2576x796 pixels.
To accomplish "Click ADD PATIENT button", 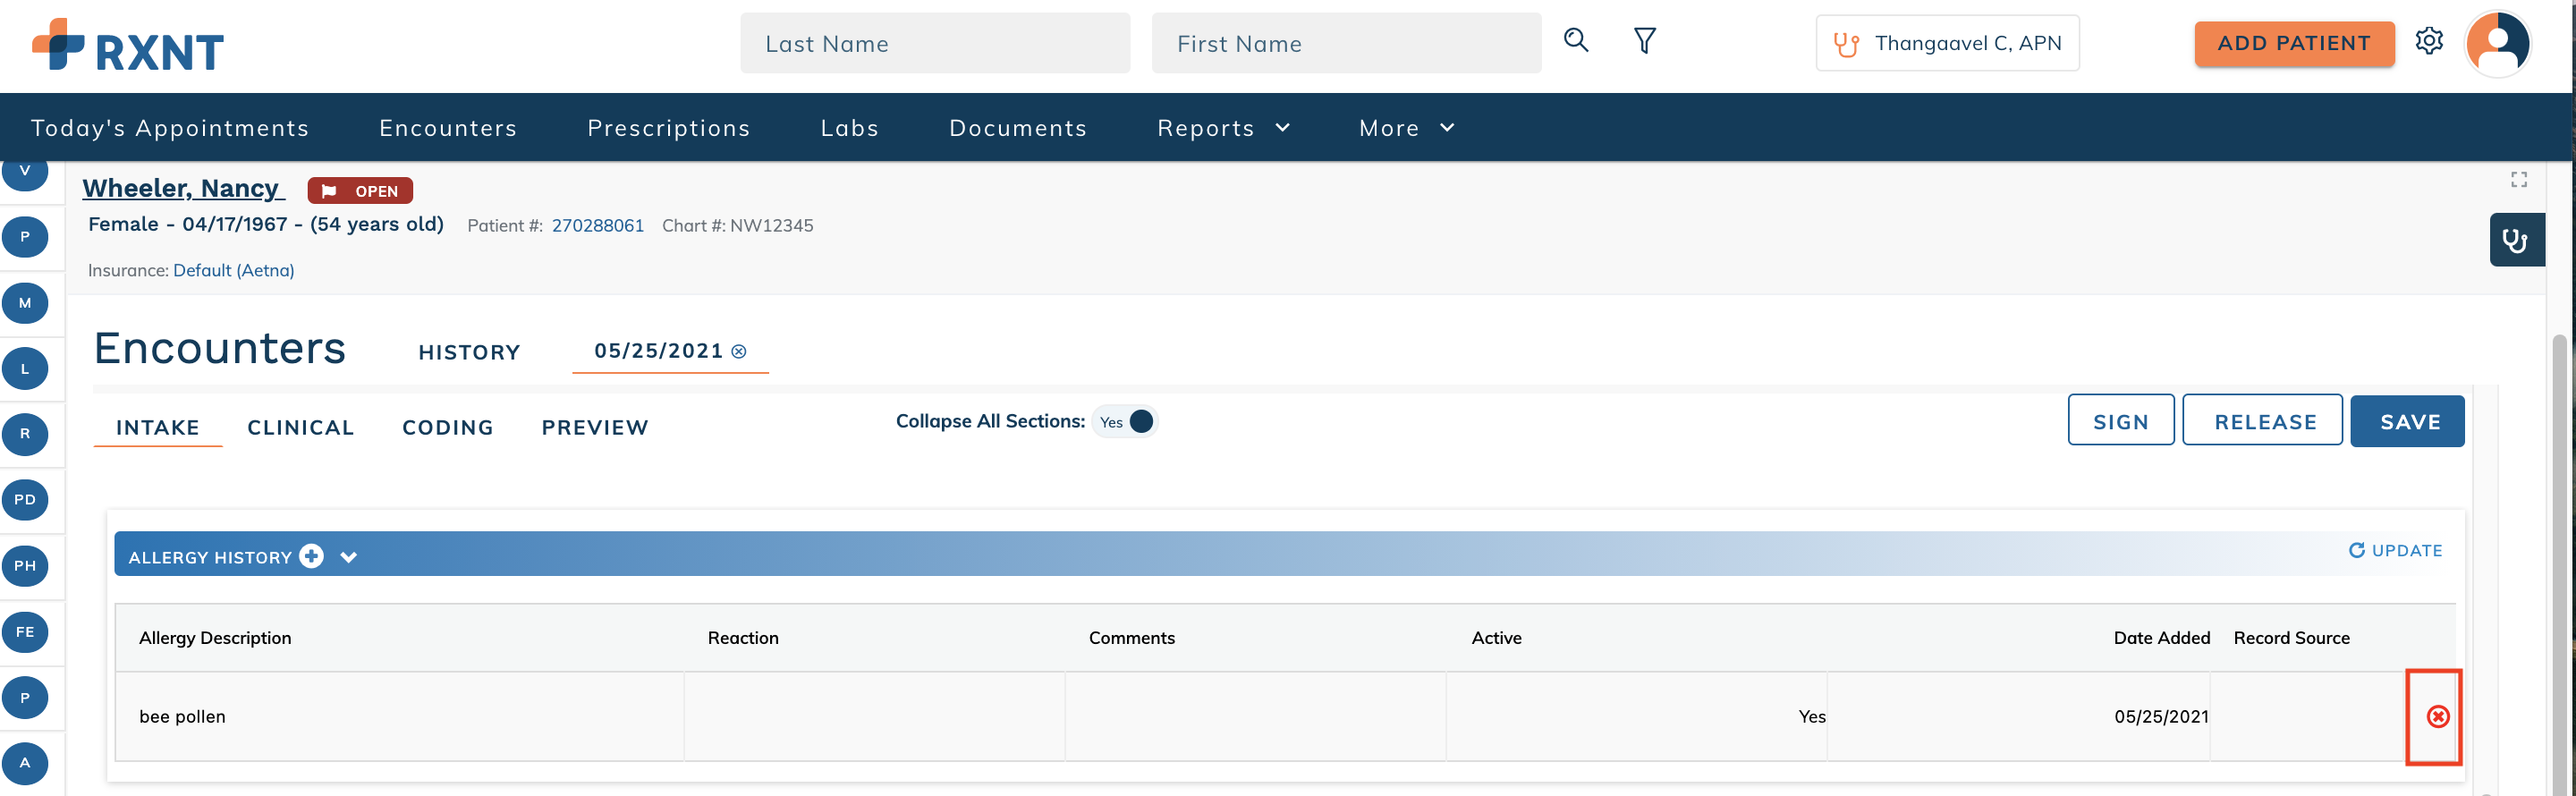I will [2294, 43].
